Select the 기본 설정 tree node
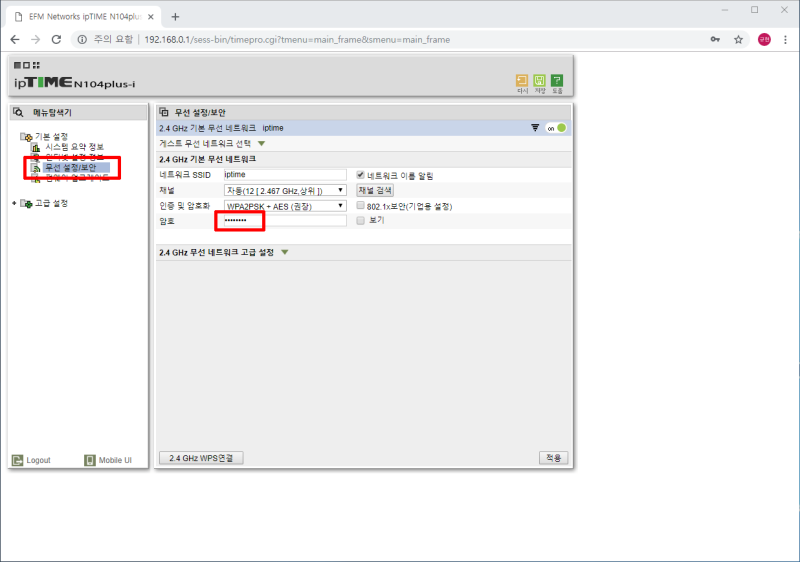Viewport: 800px width, 562px height. tap(51, 137)
